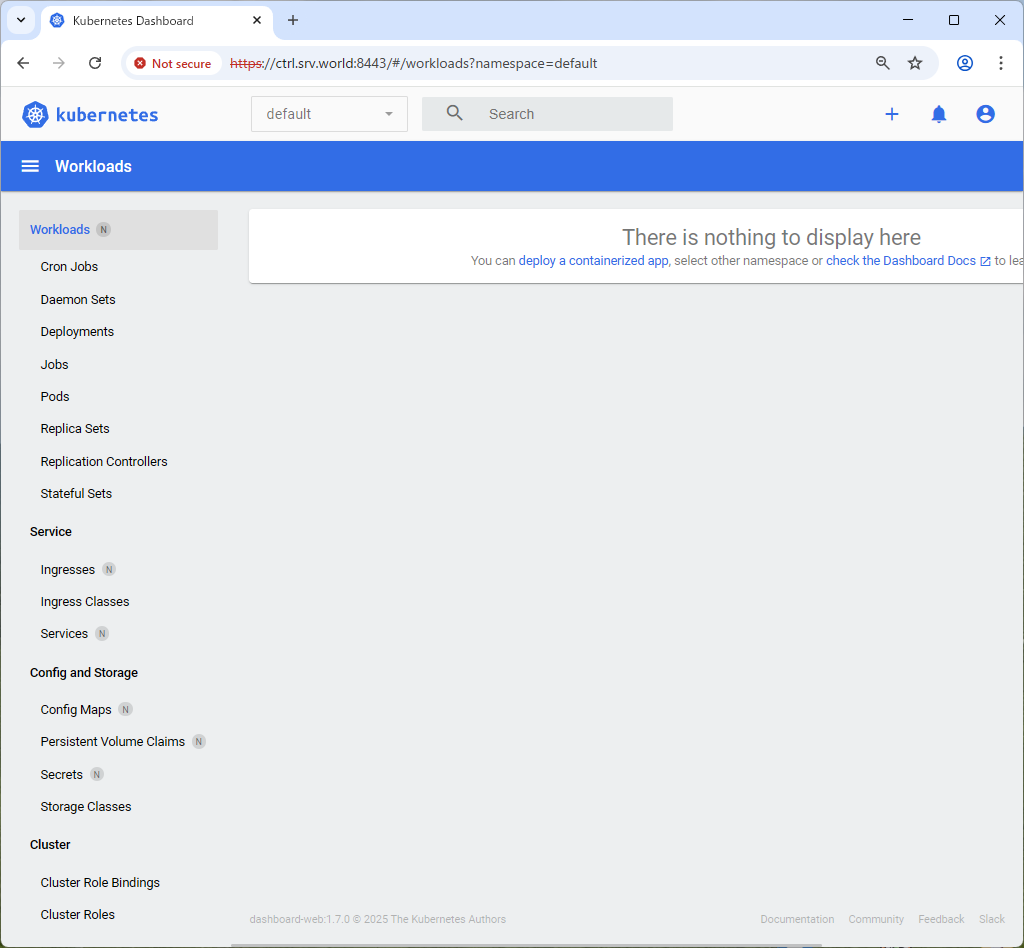Open the user account icon in dashboard

click(985, 114)
